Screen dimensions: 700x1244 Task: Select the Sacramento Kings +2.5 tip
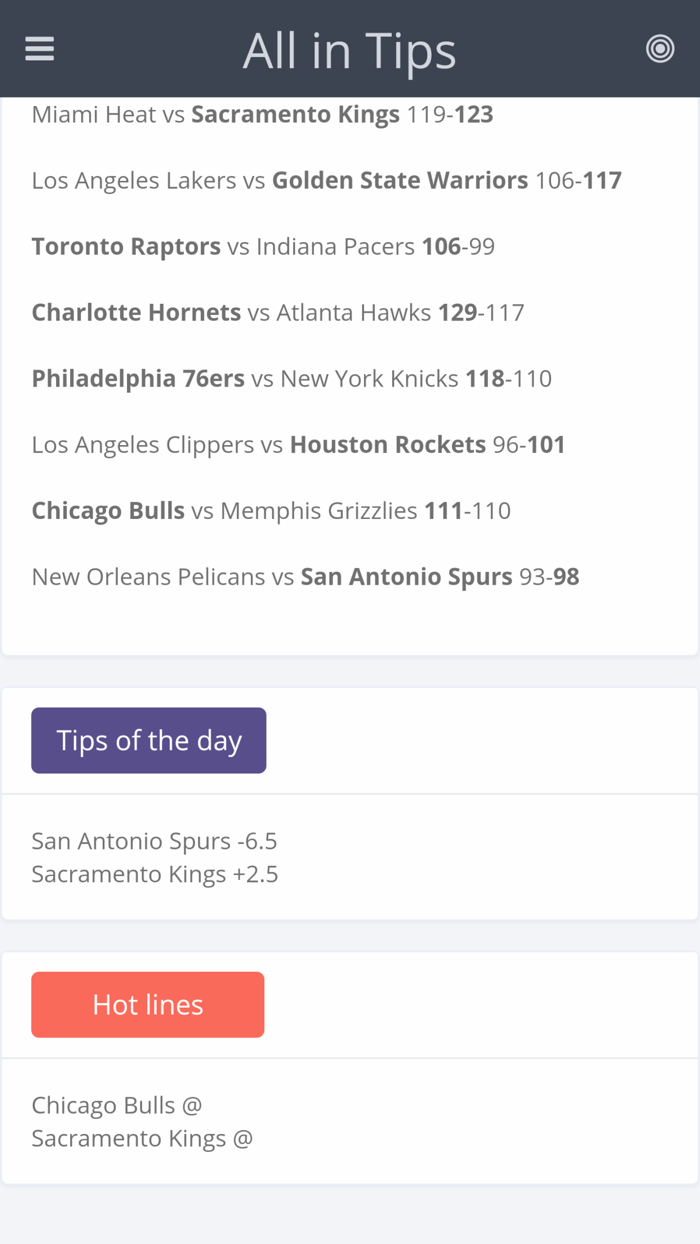[155, 874]
